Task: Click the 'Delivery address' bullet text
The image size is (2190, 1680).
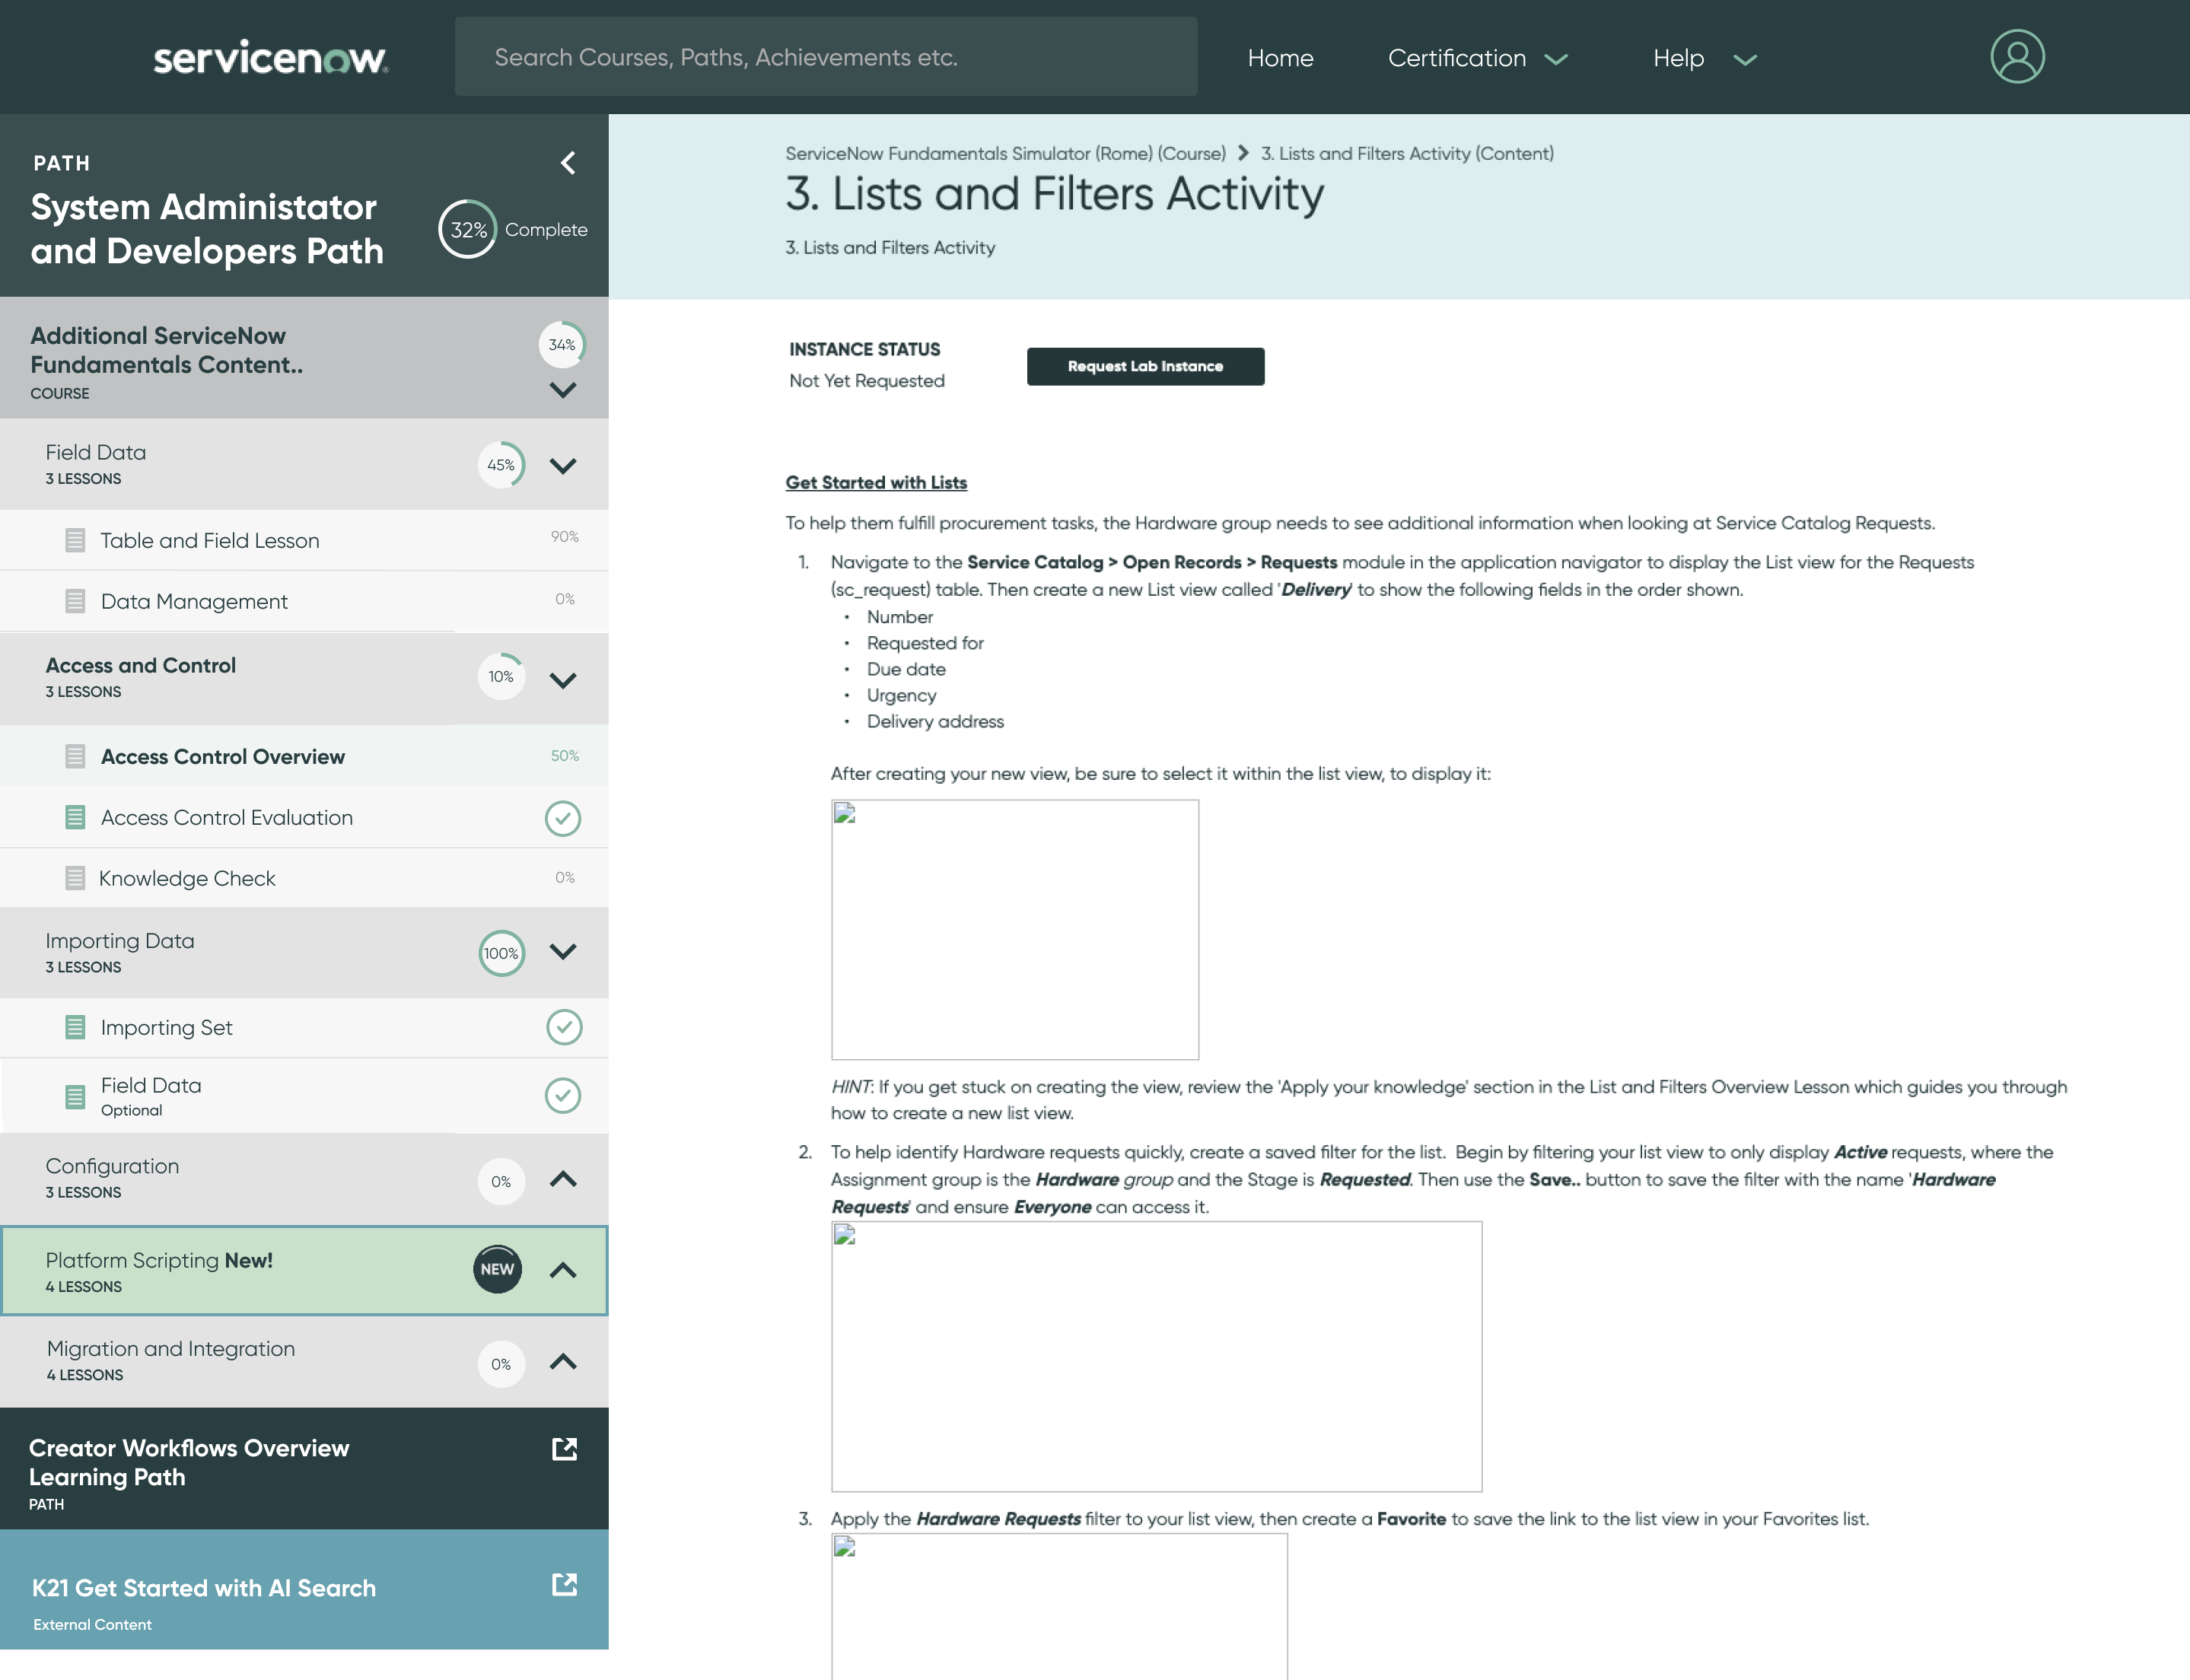Action: click(935, 722)
